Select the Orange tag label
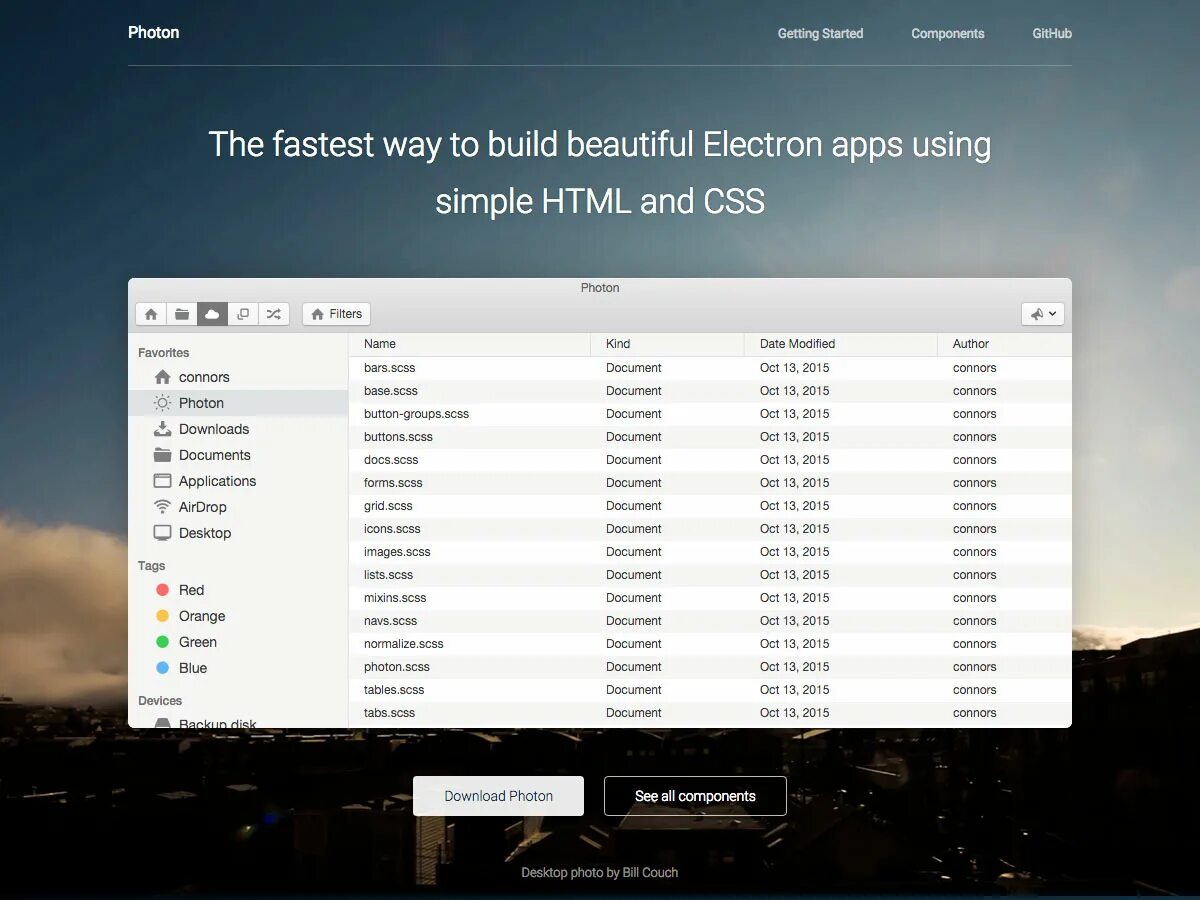Viewport: 1200px width, 900px height. click(x=202, y=616)
